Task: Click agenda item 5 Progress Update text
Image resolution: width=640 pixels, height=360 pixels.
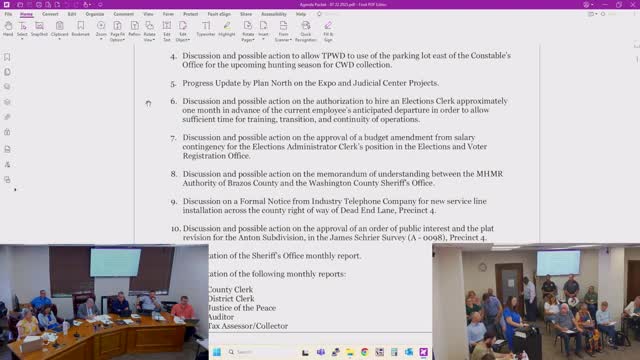Action: tap(311, 83)
